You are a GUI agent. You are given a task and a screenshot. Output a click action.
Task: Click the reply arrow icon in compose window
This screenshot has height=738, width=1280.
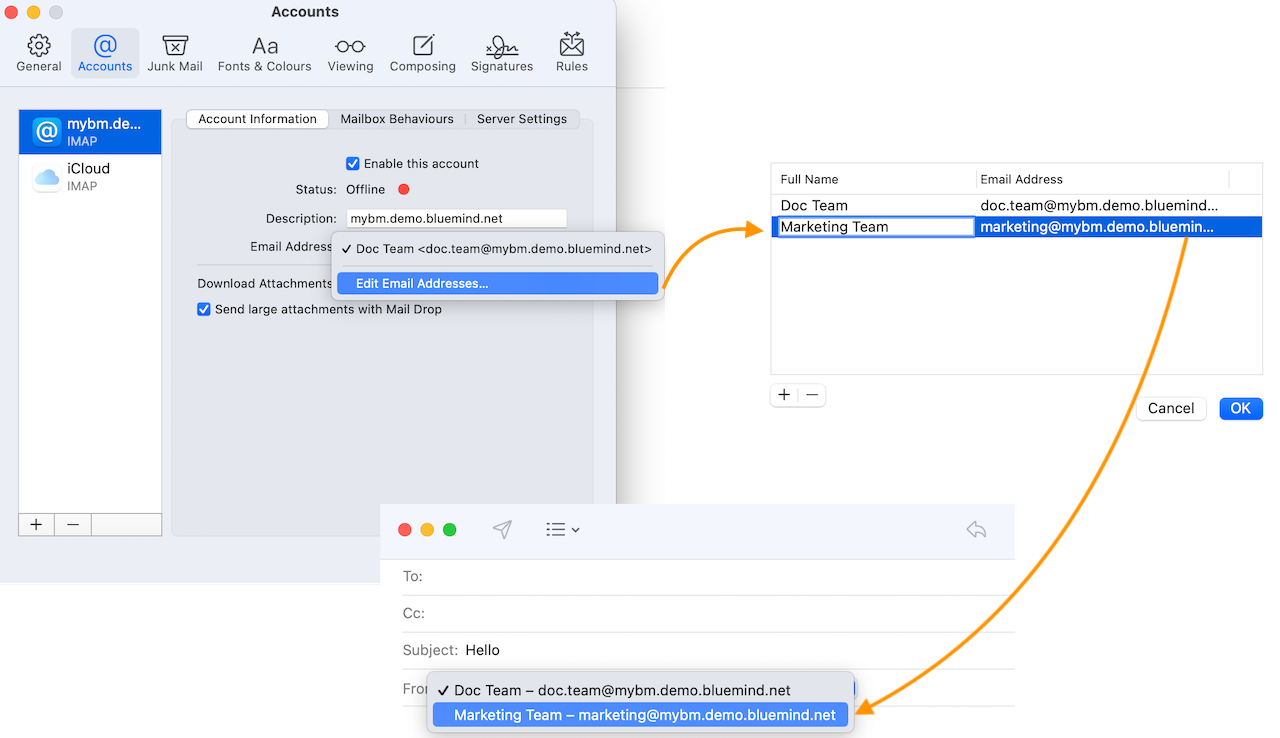pos(976,530)
